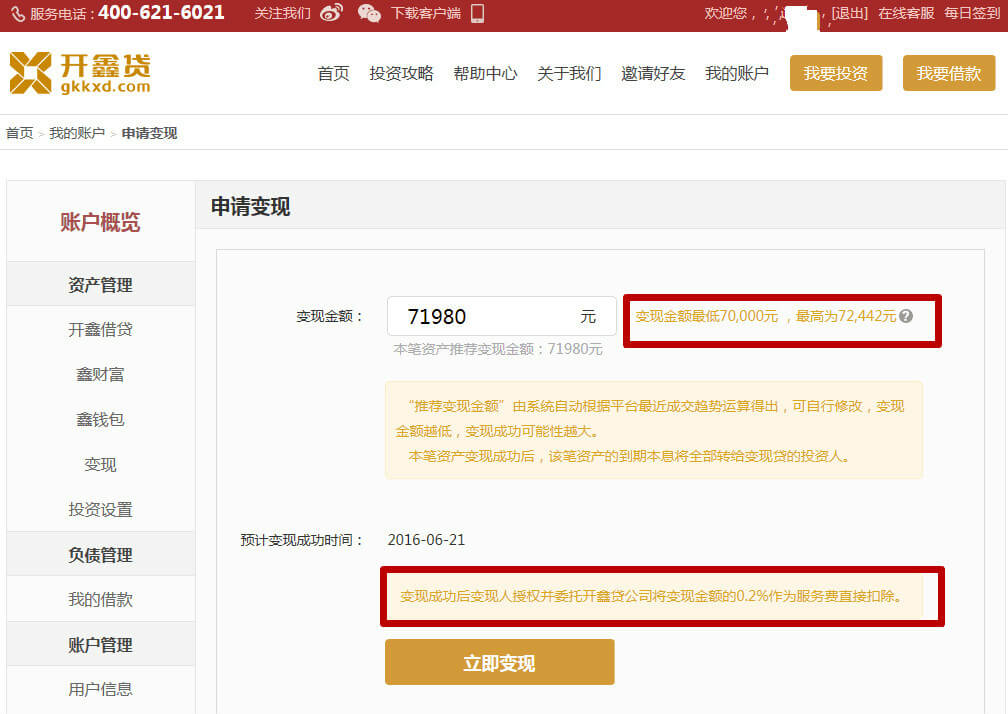Click the 退出 logout link
Image resolution: width=1008 pixels, height=714 pixels.
(x=849, y=13)
